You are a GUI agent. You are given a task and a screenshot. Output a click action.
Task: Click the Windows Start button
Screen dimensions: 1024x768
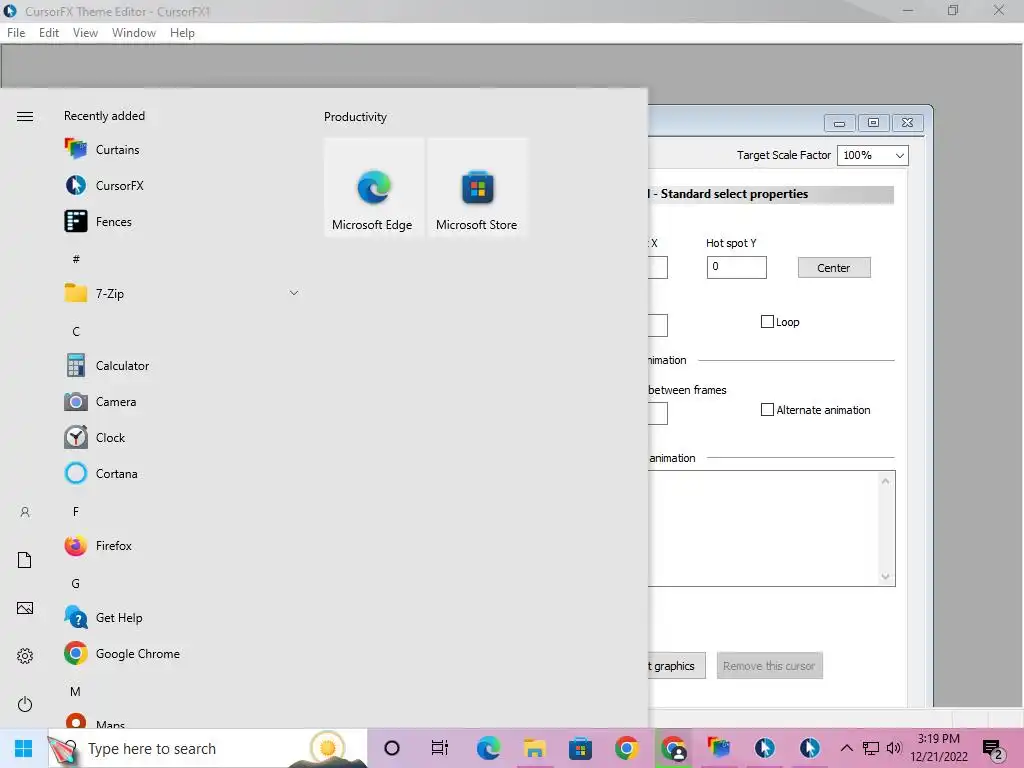(x=24, y=748)
